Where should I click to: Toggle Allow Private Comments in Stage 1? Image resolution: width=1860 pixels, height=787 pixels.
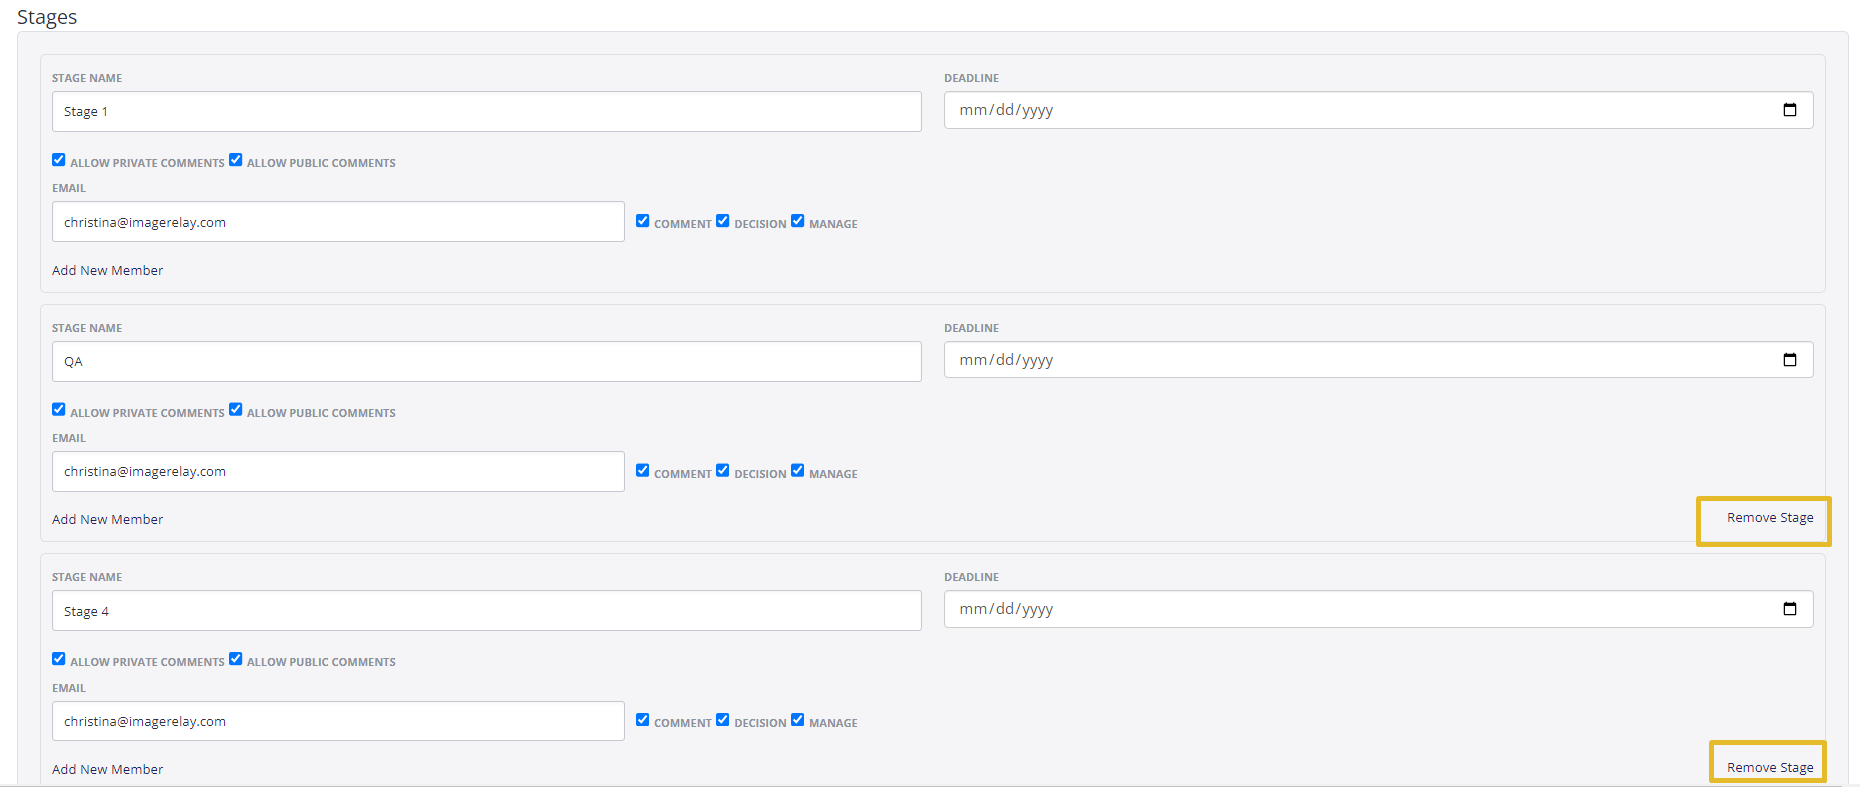[59, 160]
